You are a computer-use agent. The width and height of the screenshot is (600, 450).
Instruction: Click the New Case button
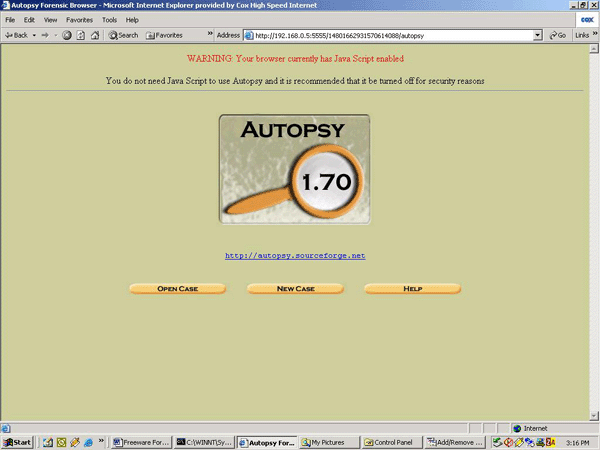[295, 289]
